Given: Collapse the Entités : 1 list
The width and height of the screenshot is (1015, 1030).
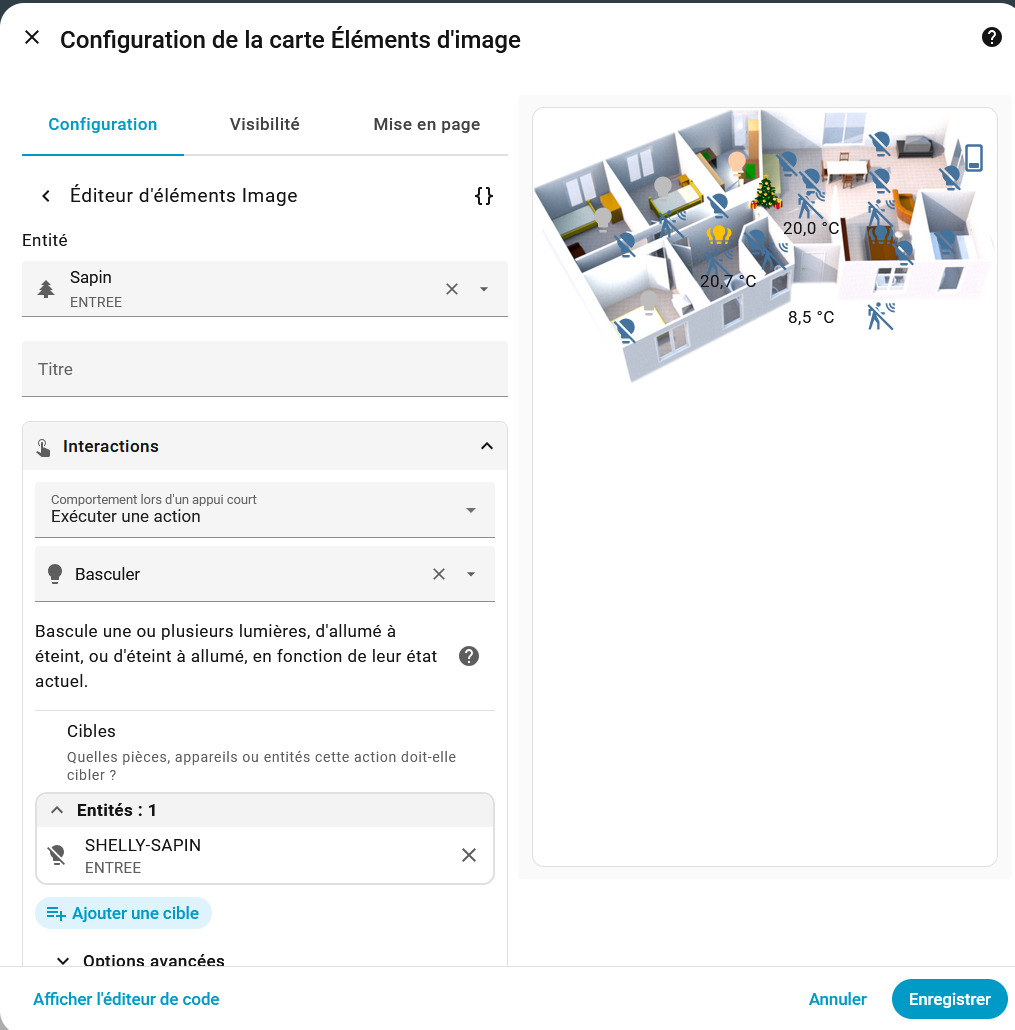Looking at the screenshot, I should pyautogui.click(x=57, y=810).
